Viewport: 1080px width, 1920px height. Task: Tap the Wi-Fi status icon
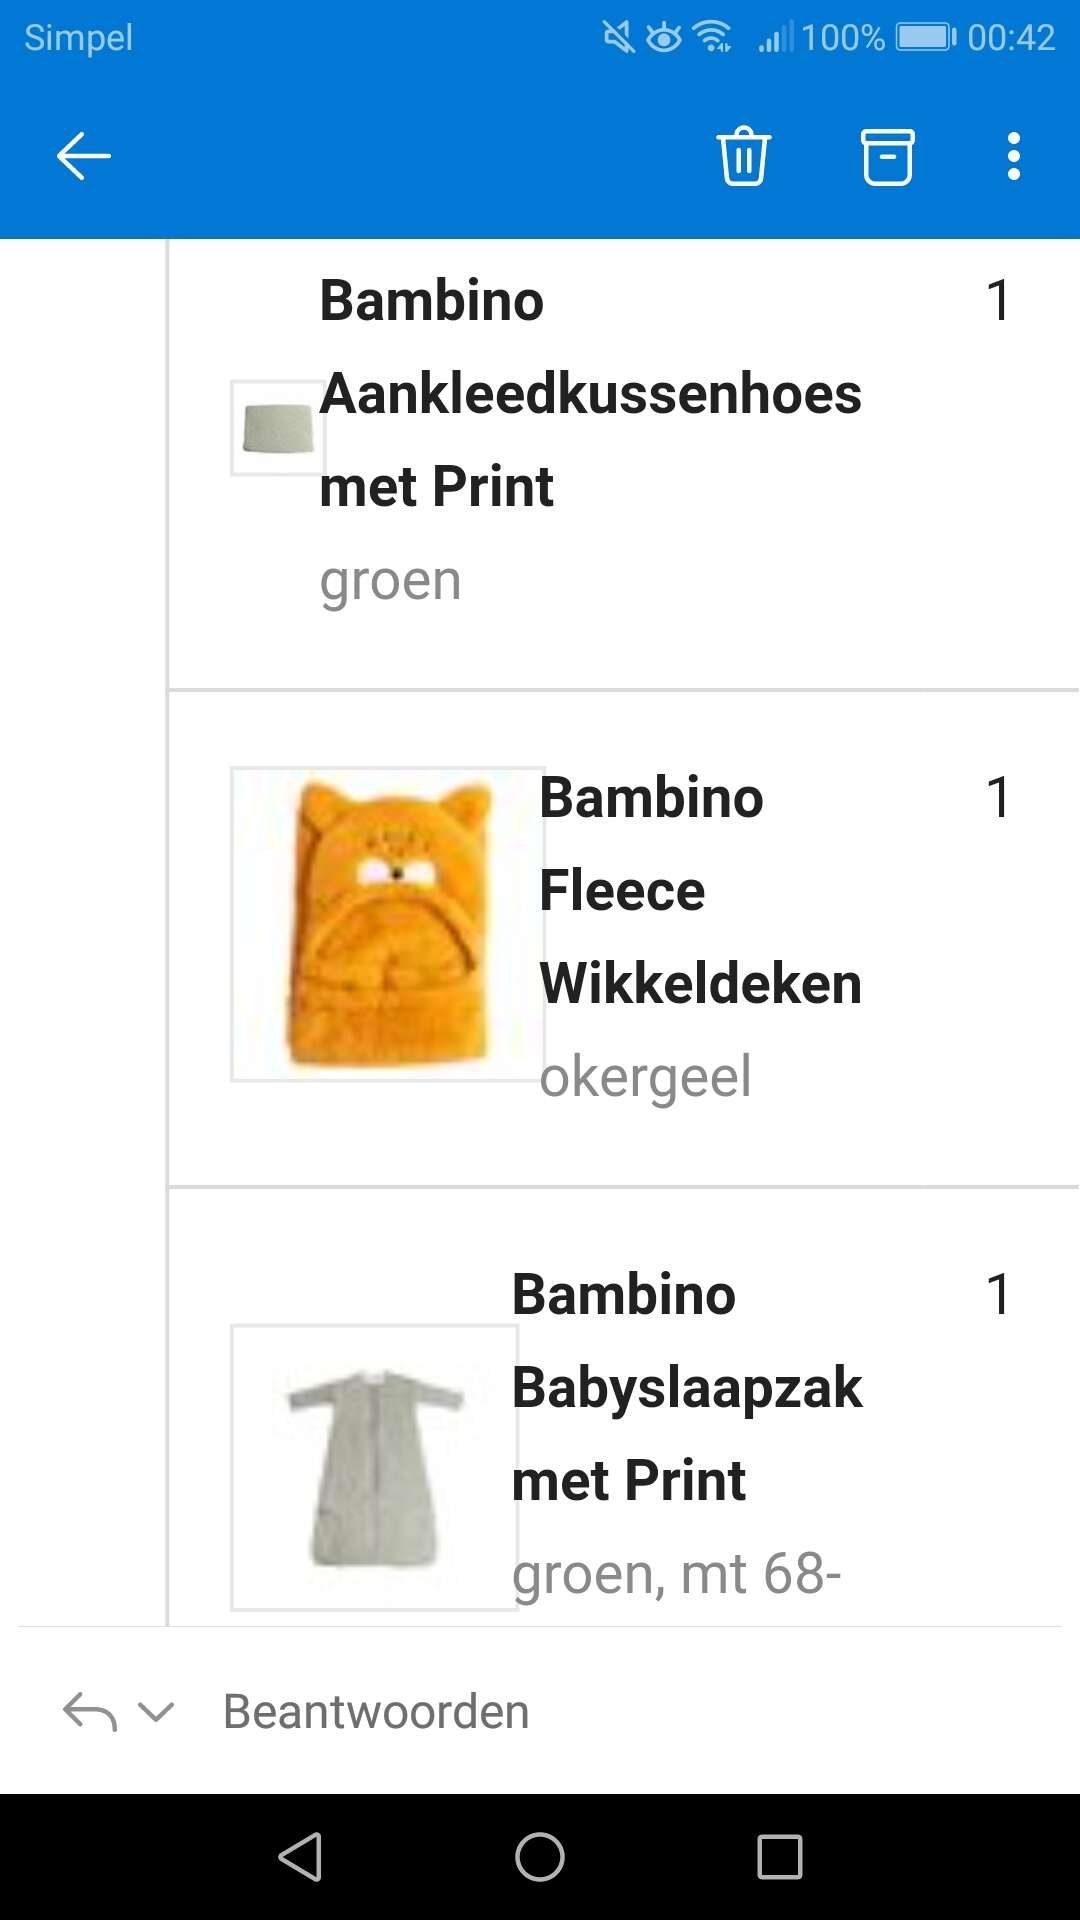pos(713,38)
